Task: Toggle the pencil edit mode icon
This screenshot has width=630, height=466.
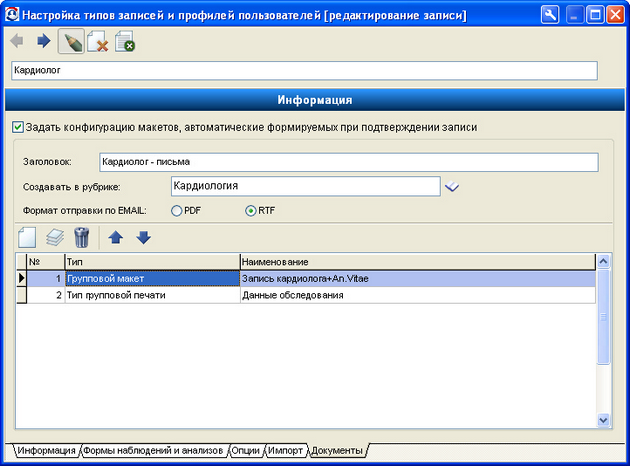Action: pos(71,41)
